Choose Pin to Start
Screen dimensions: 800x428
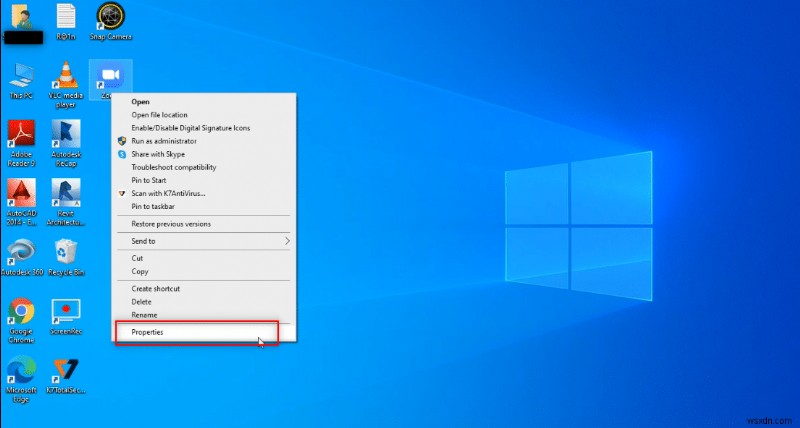[x=204, y=180]
